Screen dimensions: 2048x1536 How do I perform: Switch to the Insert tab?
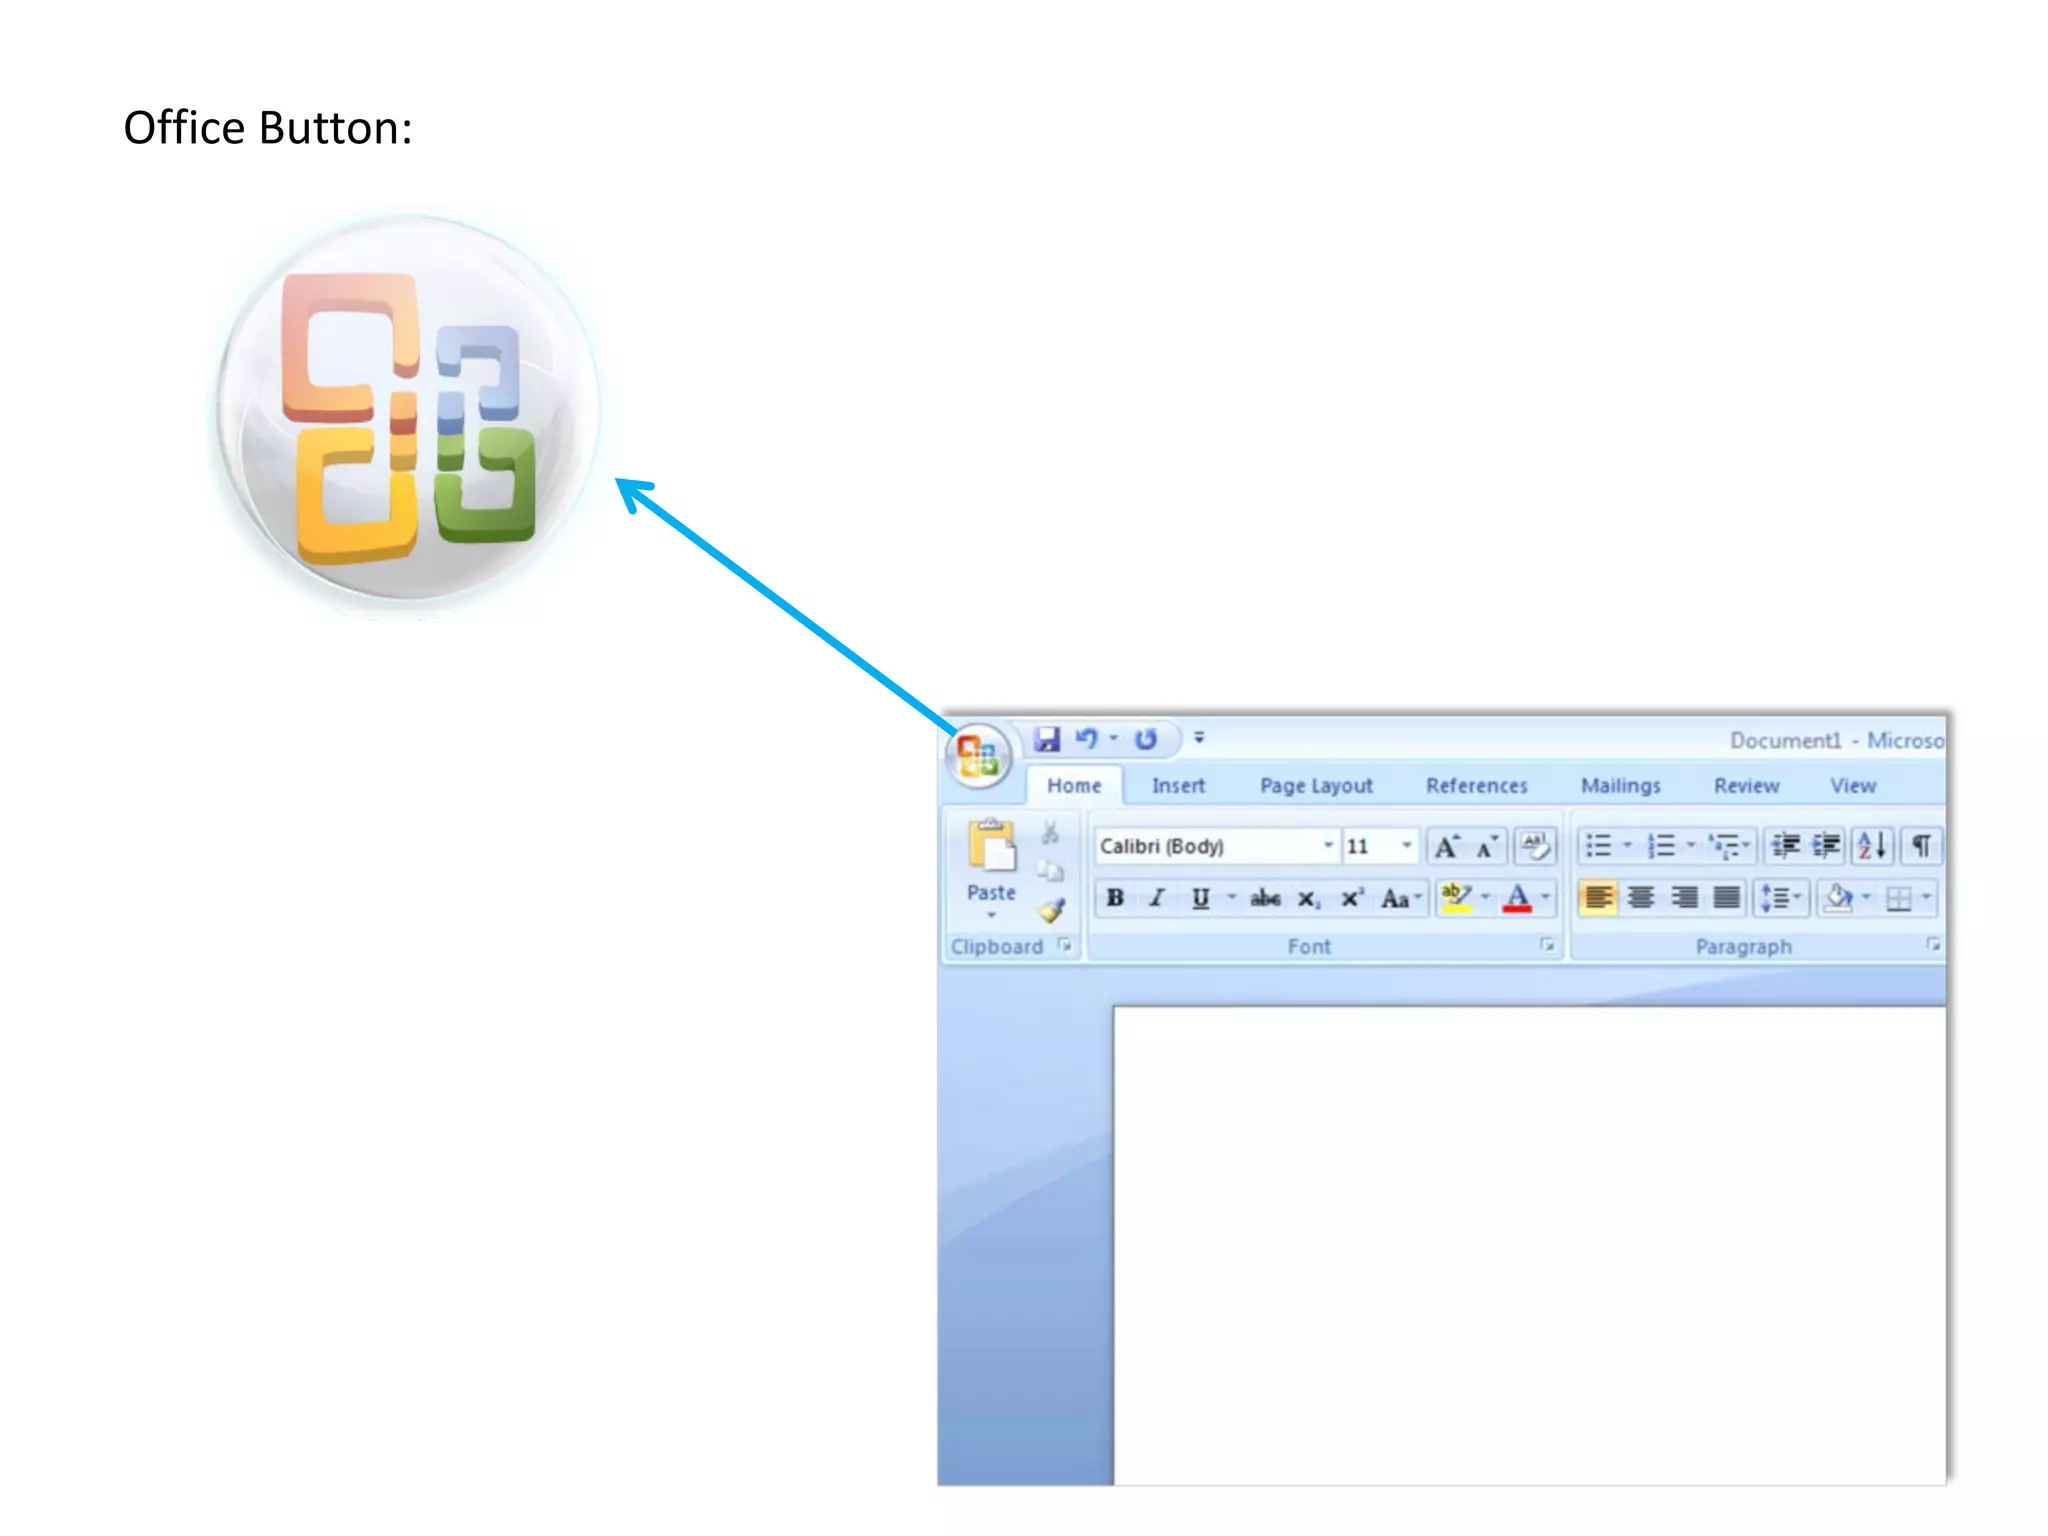click(1178, 786)
